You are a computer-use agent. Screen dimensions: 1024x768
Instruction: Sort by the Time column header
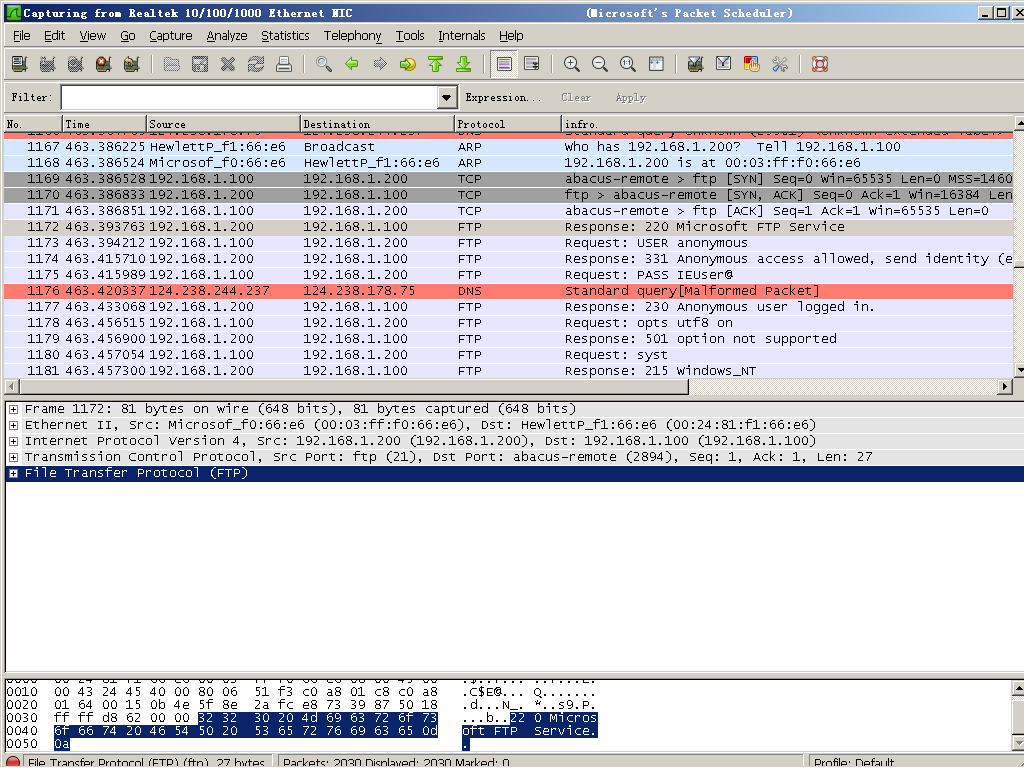coord(104,124)
